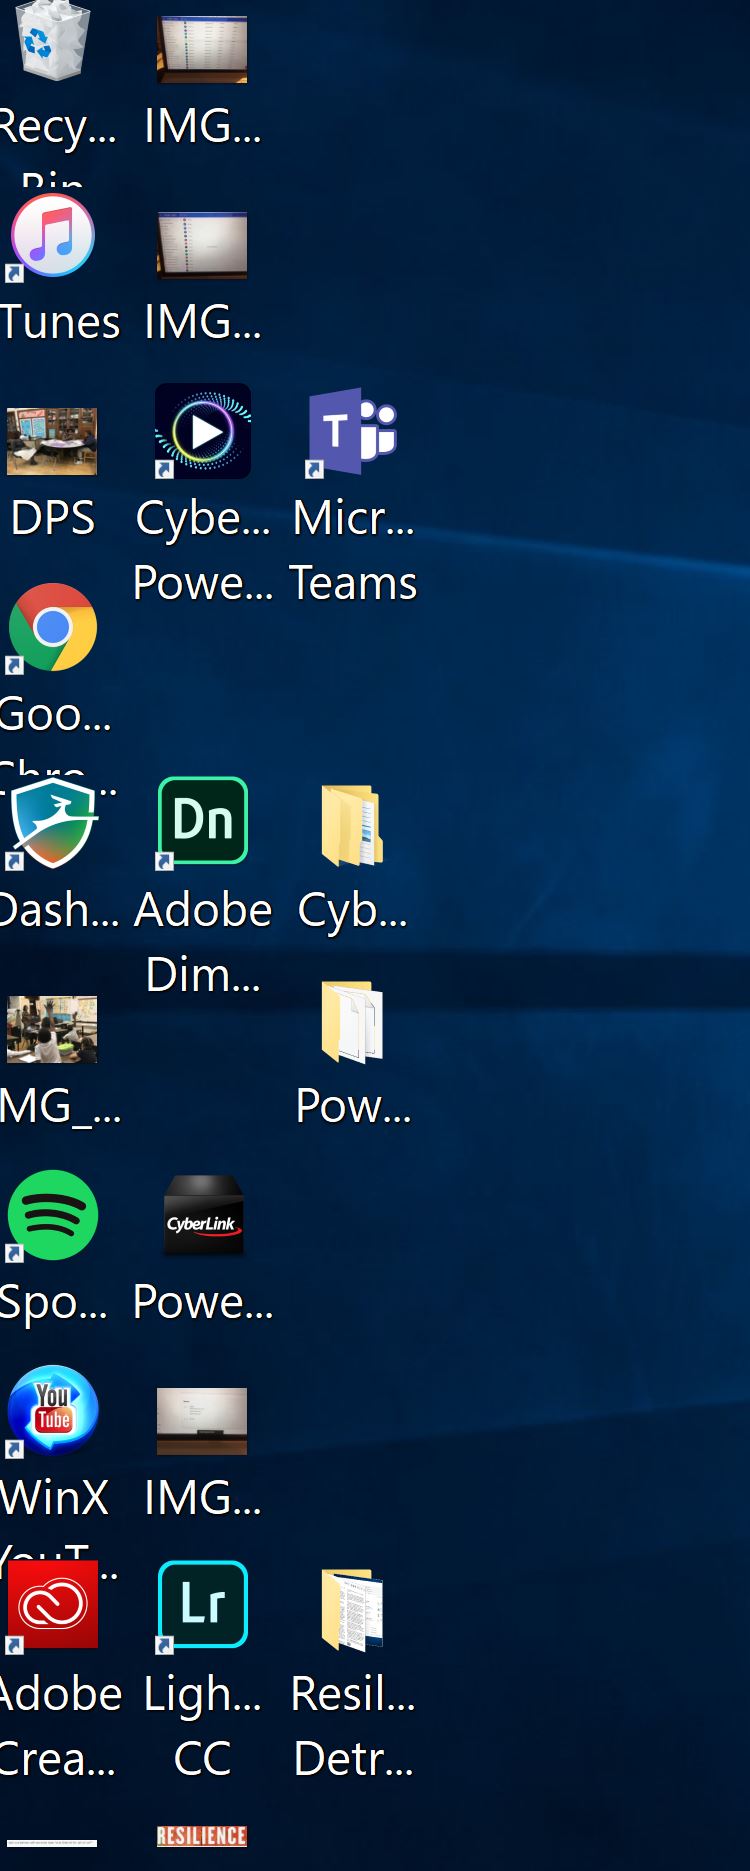Open WinX YouTube downloader shortcut
This screenshot has width=750, height=1871.
[x=53, y=1411]
